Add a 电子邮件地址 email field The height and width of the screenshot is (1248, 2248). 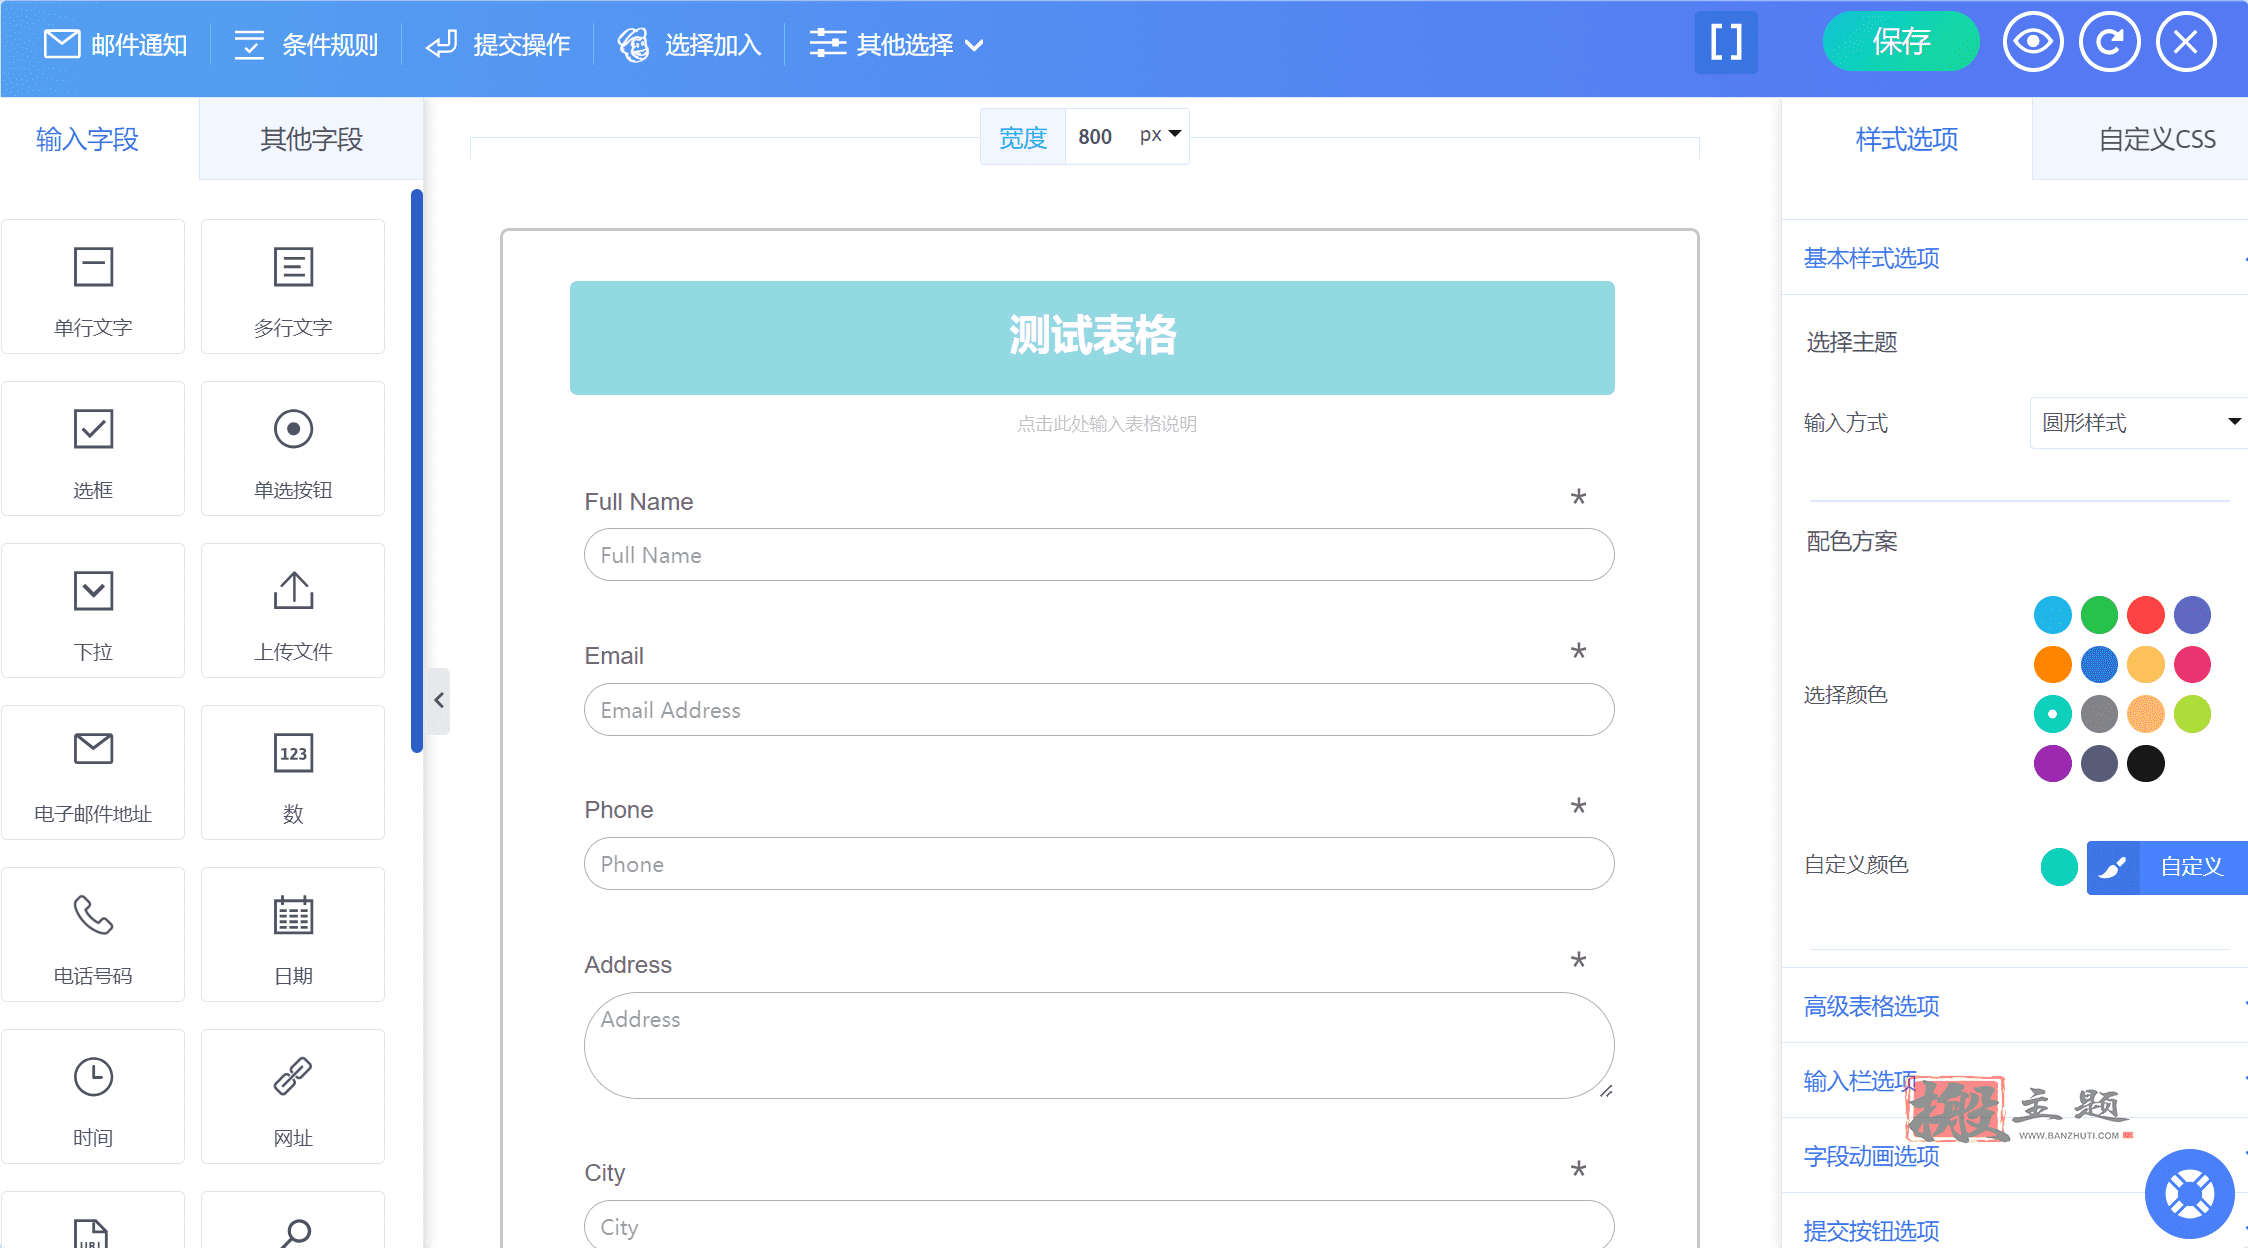(93, 773)
